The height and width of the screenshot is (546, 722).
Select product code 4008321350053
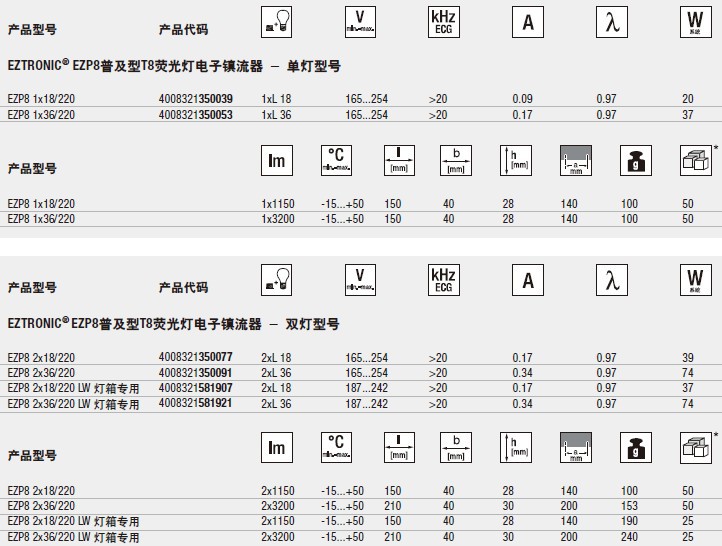[195, 115]
